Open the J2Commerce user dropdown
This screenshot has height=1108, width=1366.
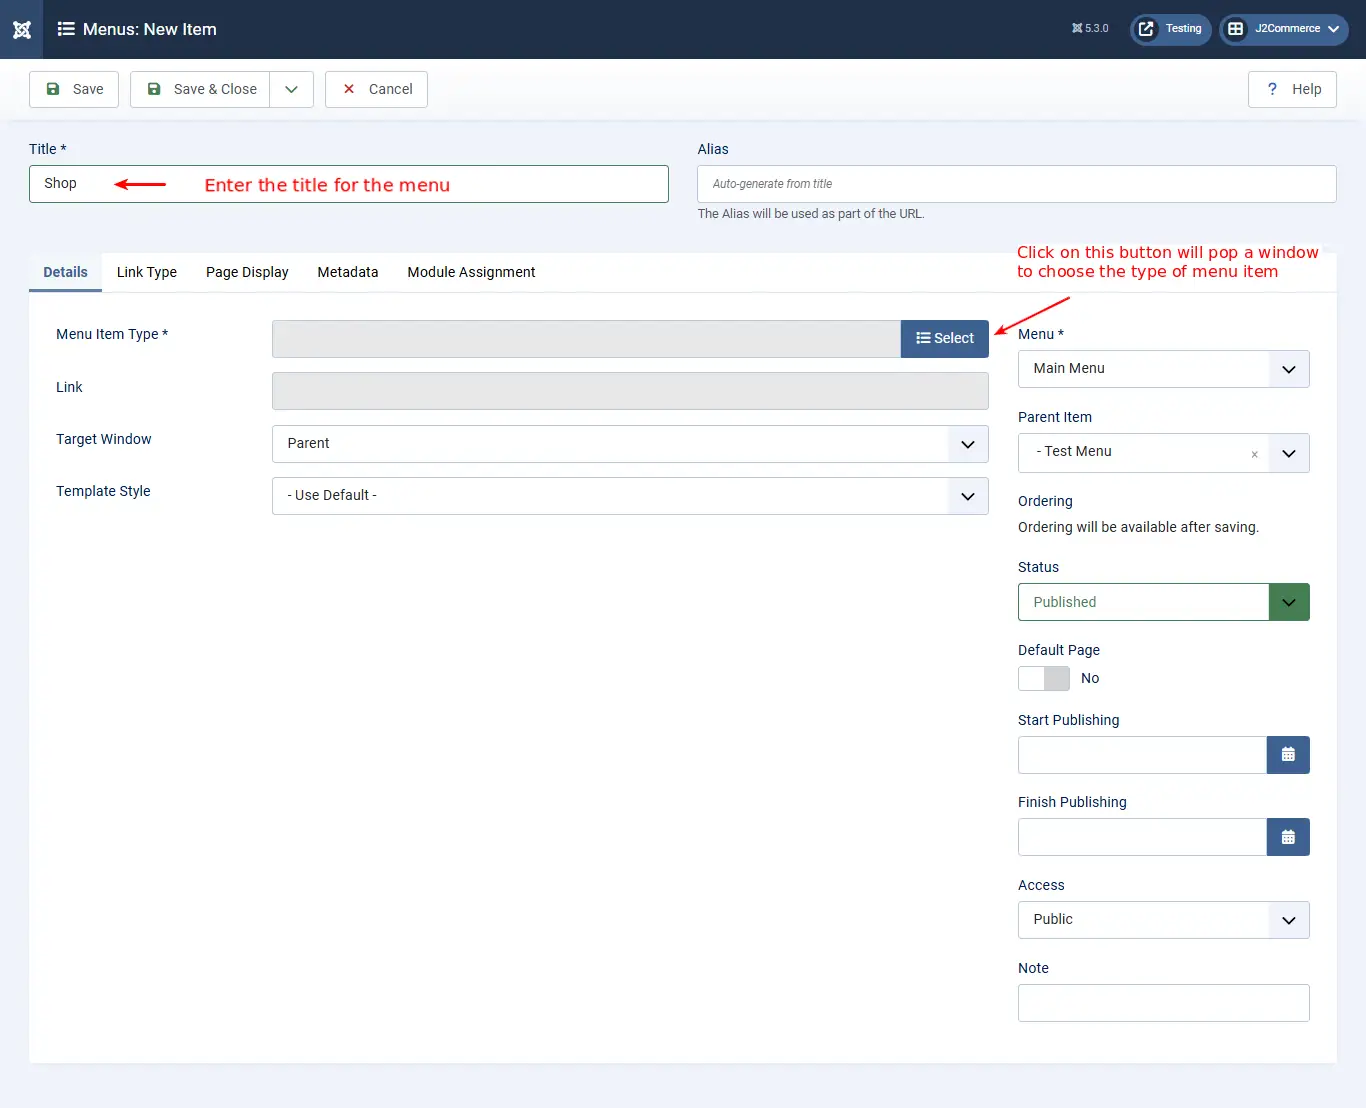1284,29
